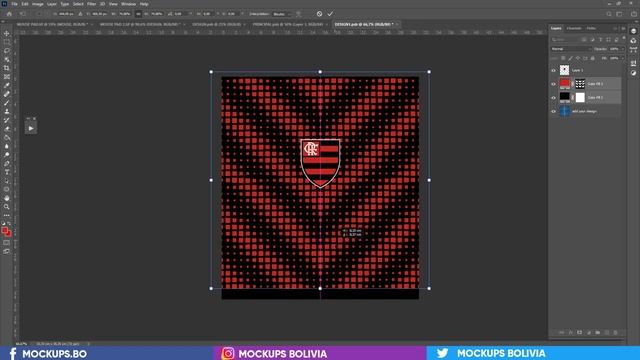Click the Home icon in options bar

9,14
